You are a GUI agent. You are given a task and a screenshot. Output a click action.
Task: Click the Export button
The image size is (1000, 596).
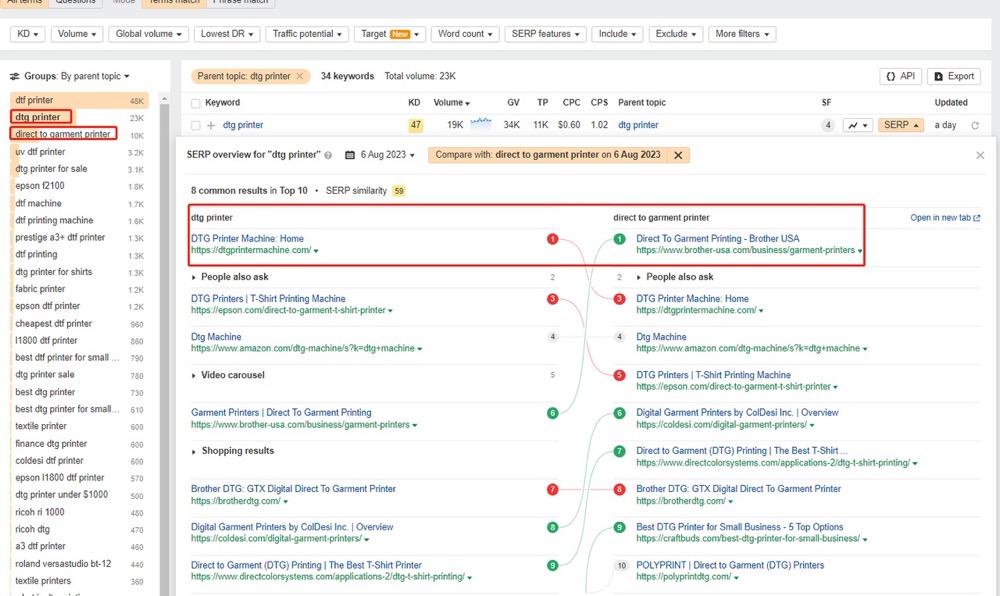point(953,76)
